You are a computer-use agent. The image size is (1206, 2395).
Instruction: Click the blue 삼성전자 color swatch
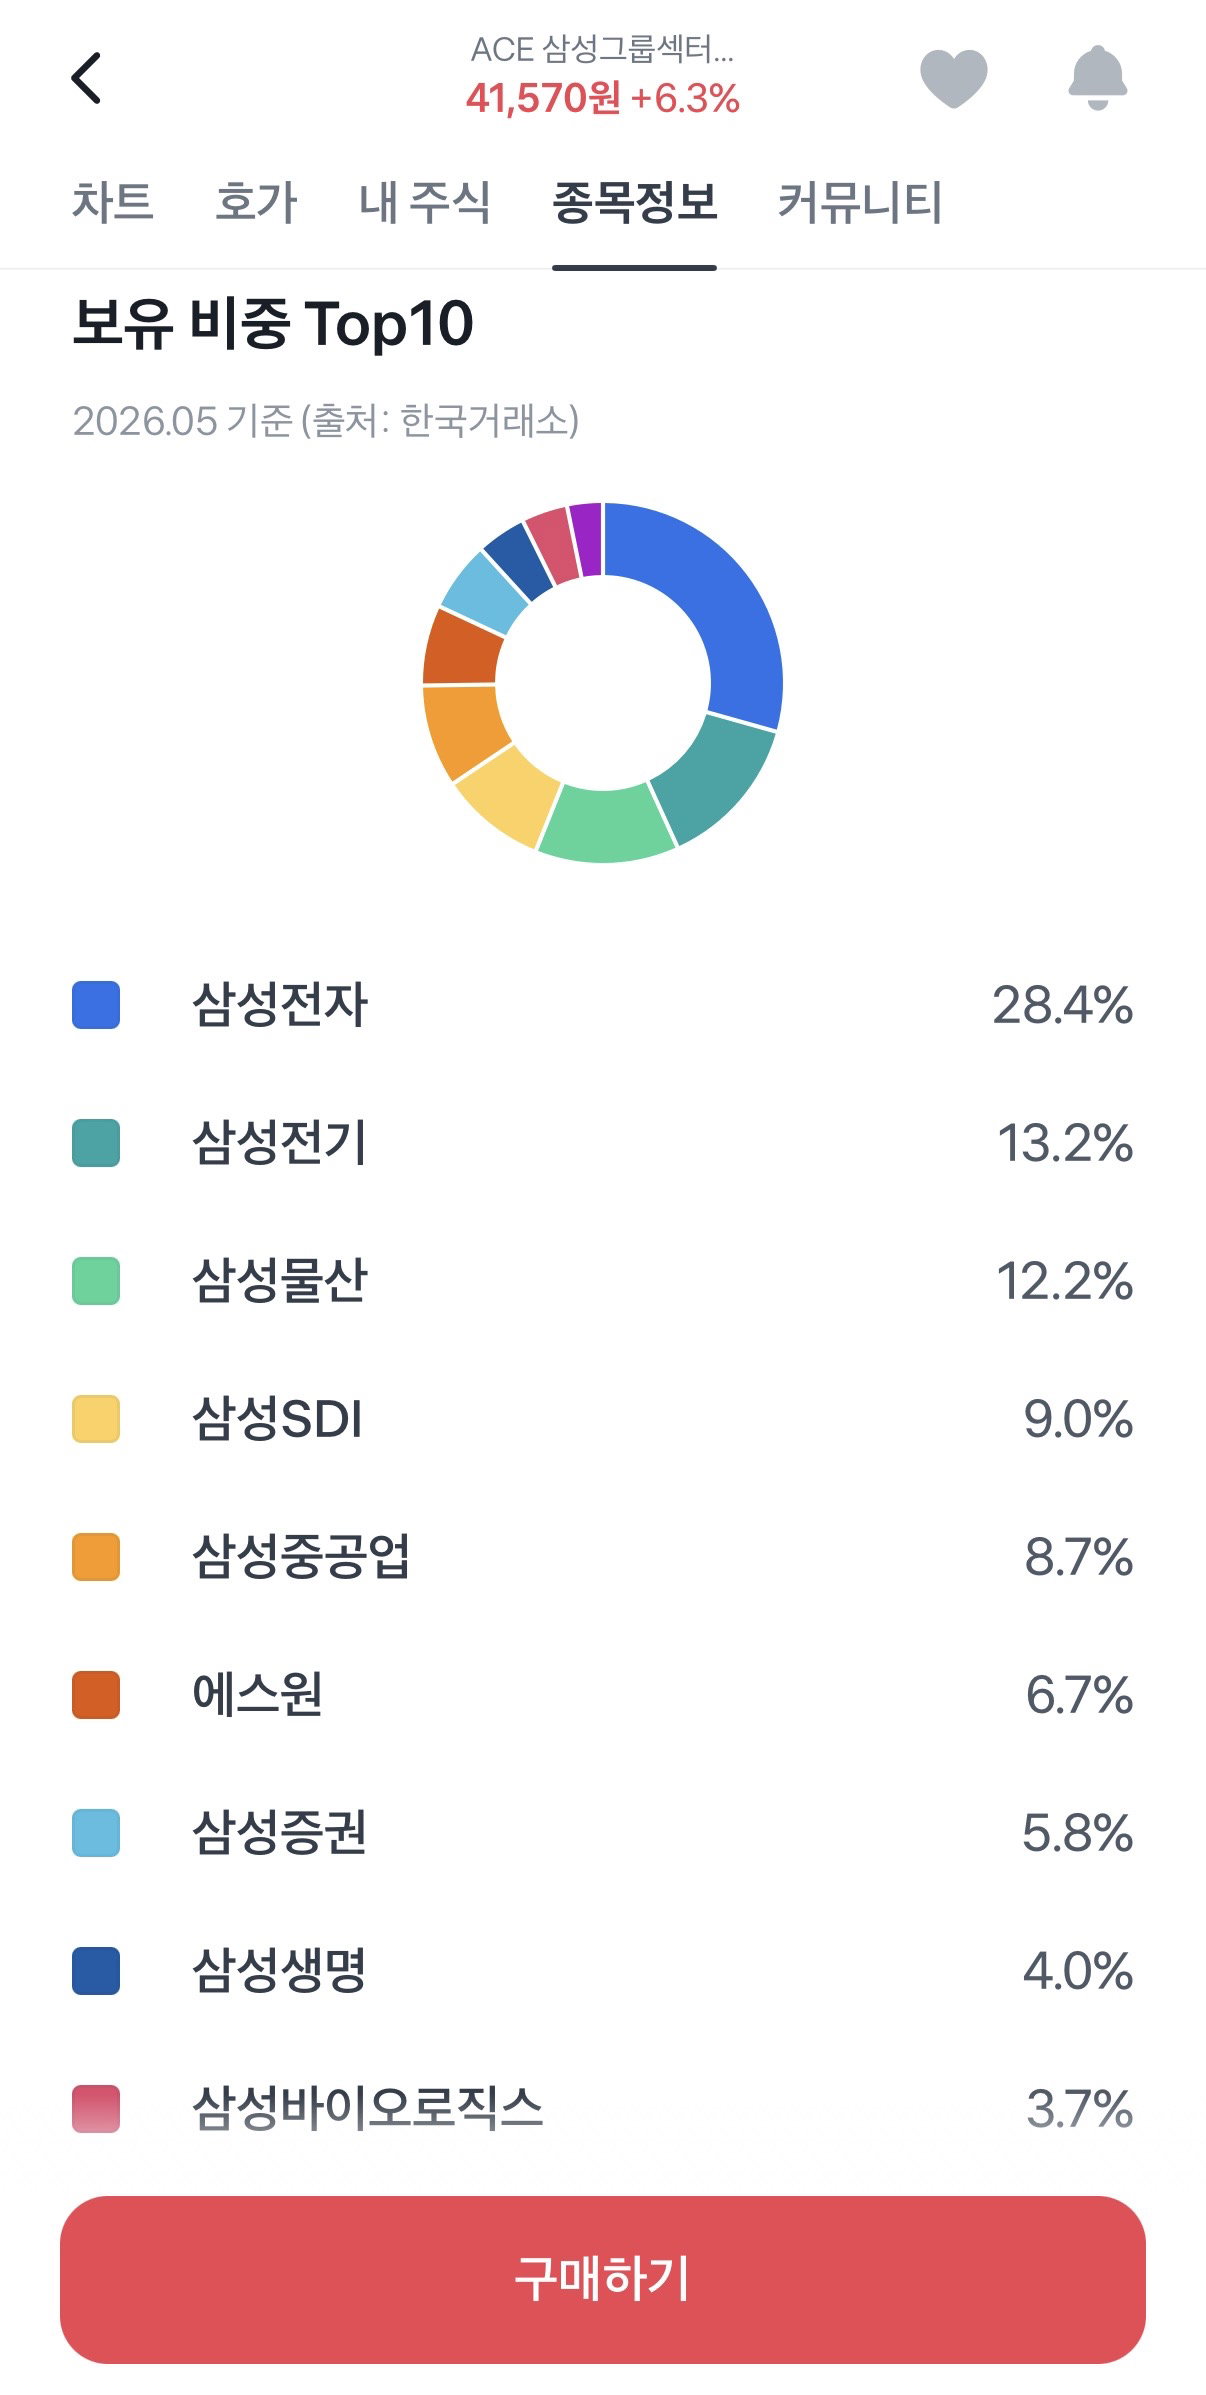(96, 1005)
